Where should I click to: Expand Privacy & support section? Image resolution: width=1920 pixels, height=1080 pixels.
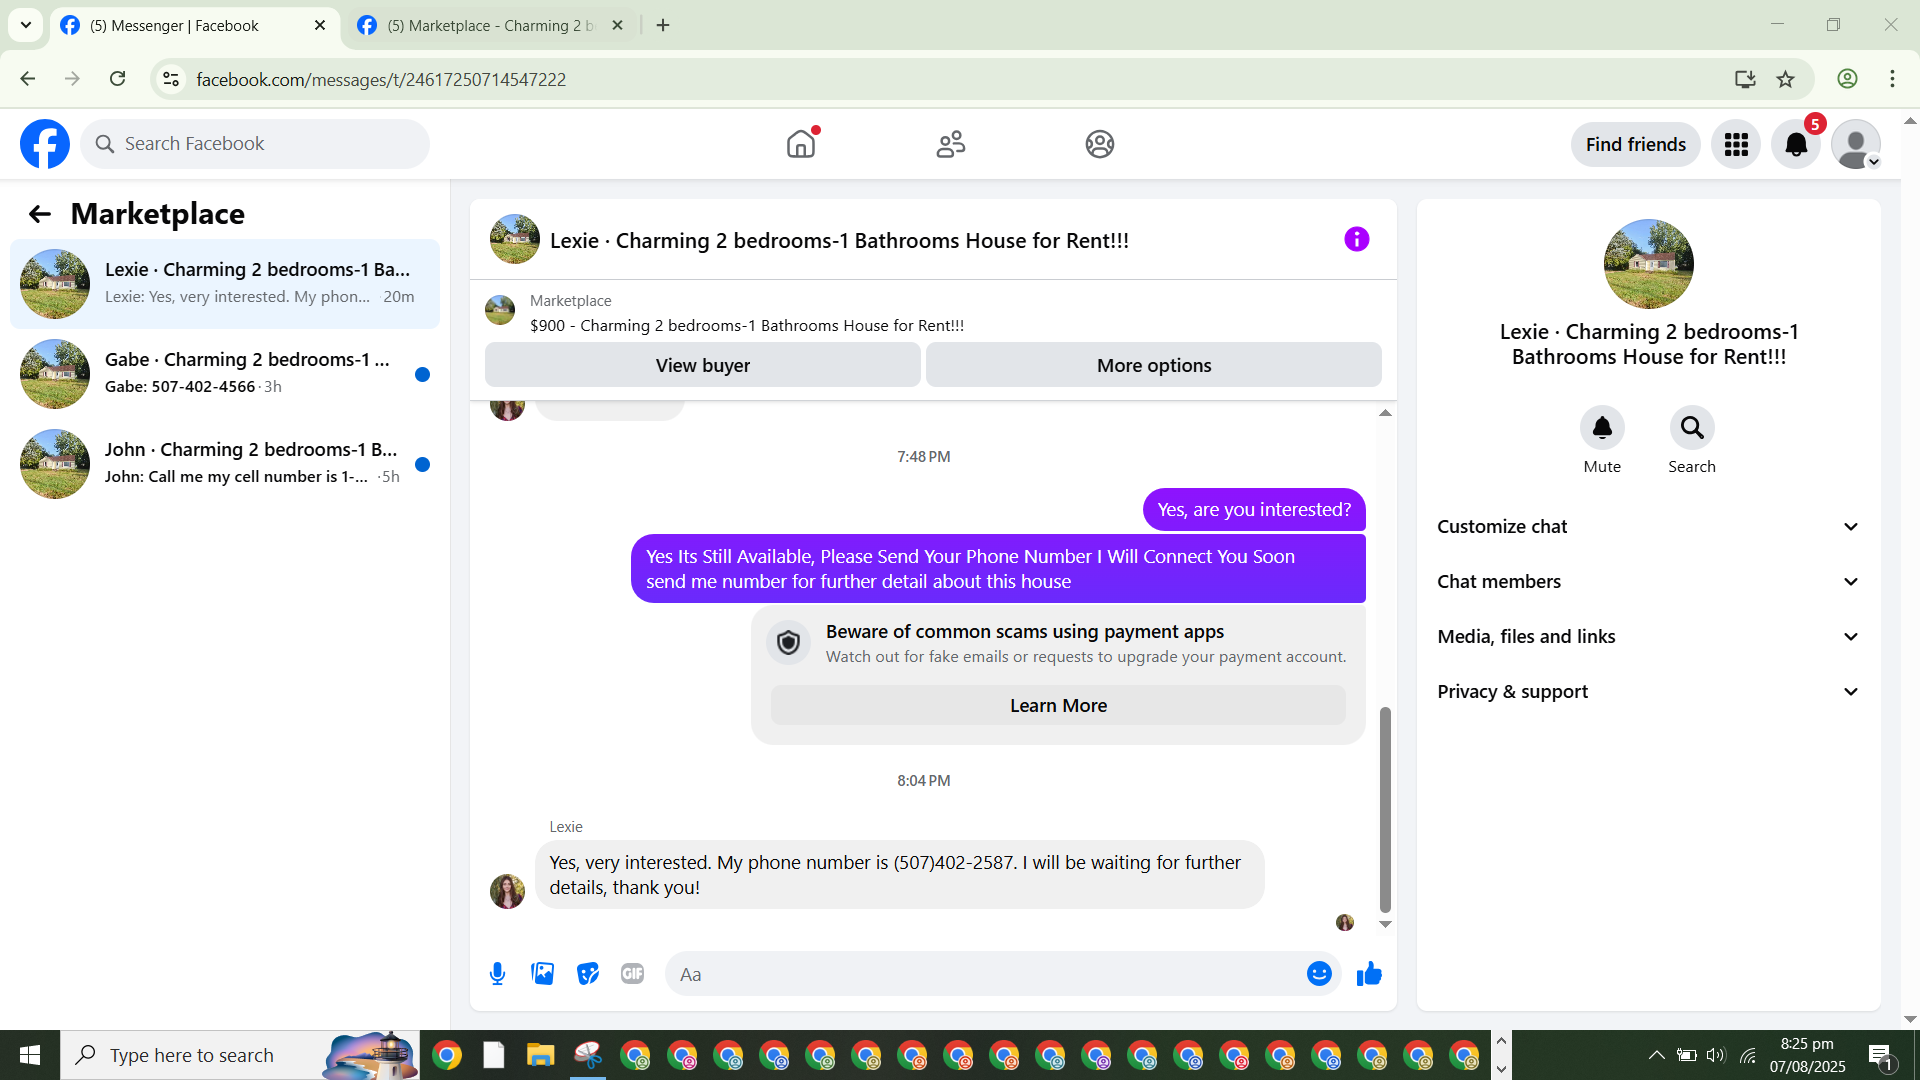(1649, 692)
